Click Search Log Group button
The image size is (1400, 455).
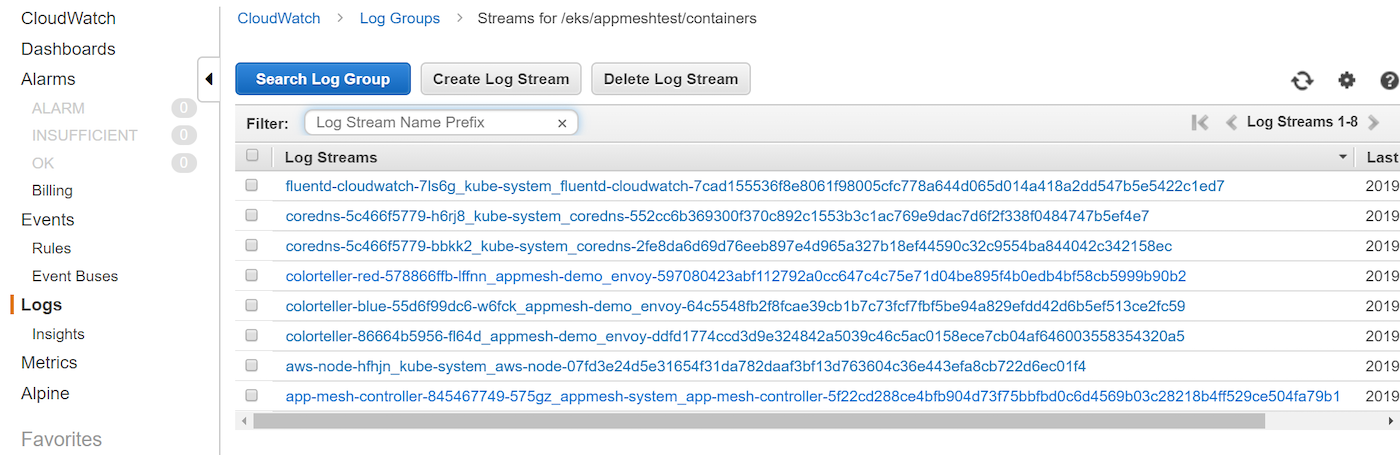[323, 79]
